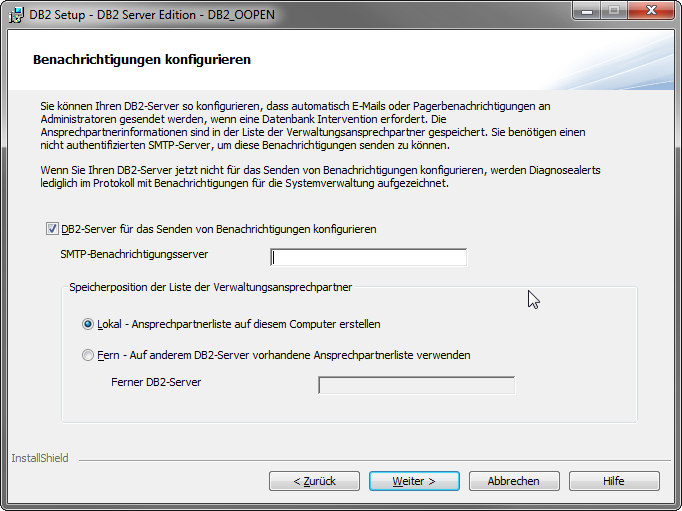Screen dimensions: 682x511
Task: Click the Ferner DB2-Server text field
Action: tap(417, 385)
